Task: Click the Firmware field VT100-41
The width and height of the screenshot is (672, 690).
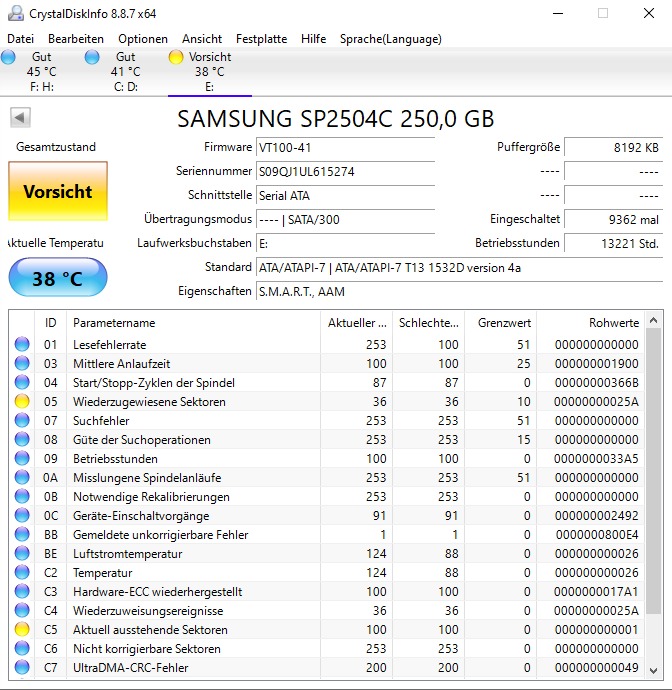Action: tap(345, 147)
